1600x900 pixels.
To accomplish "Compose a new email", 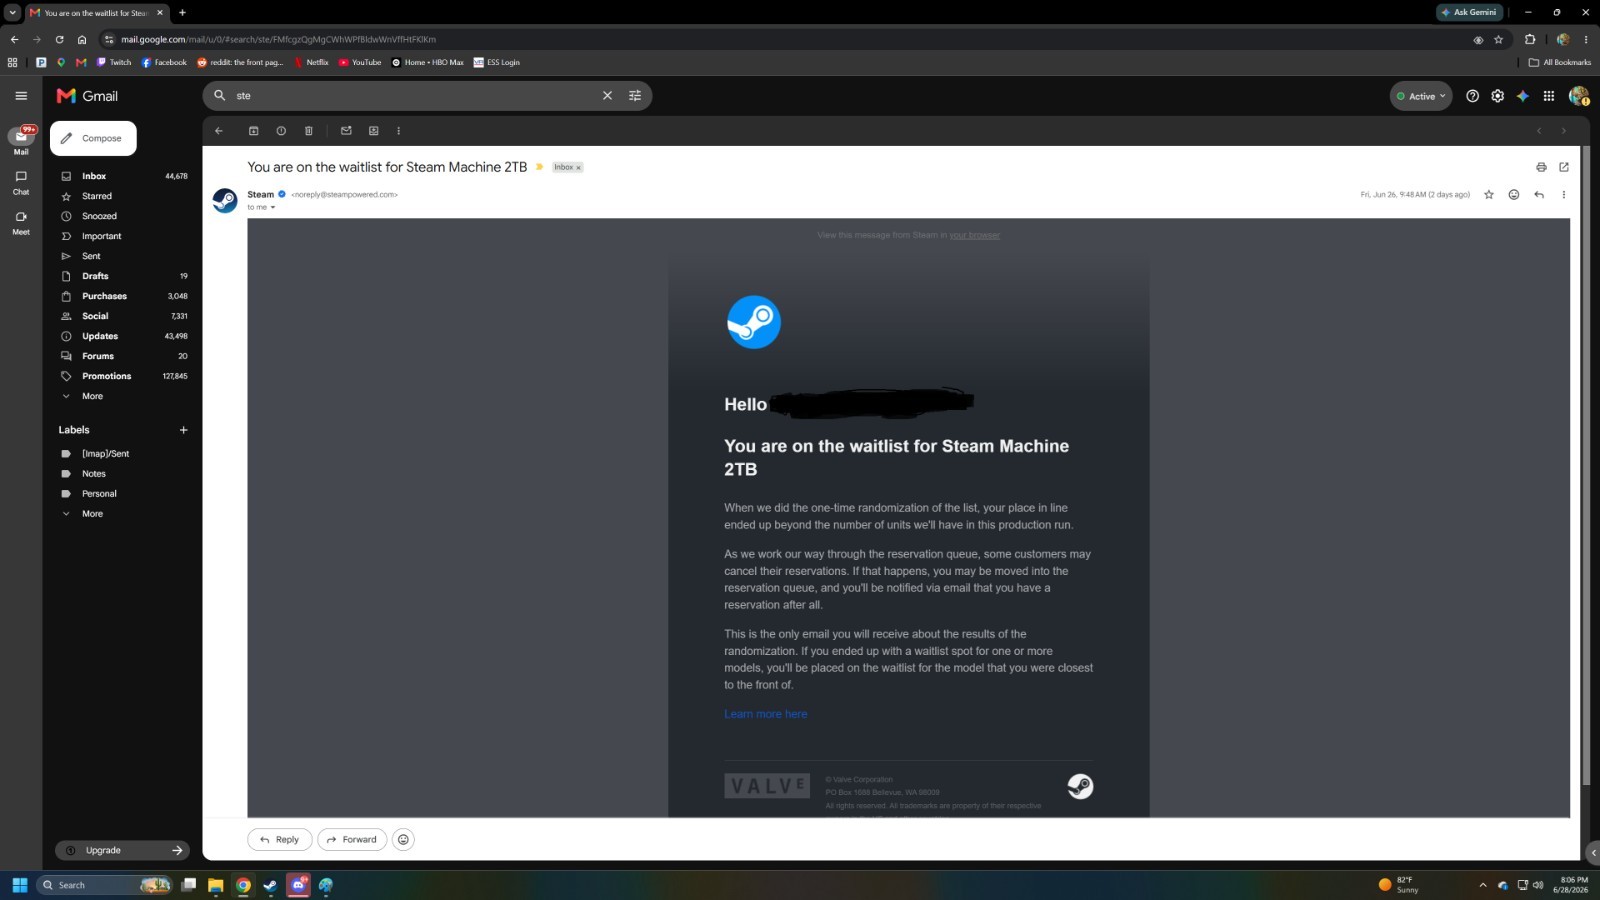I will coord(93,138).
